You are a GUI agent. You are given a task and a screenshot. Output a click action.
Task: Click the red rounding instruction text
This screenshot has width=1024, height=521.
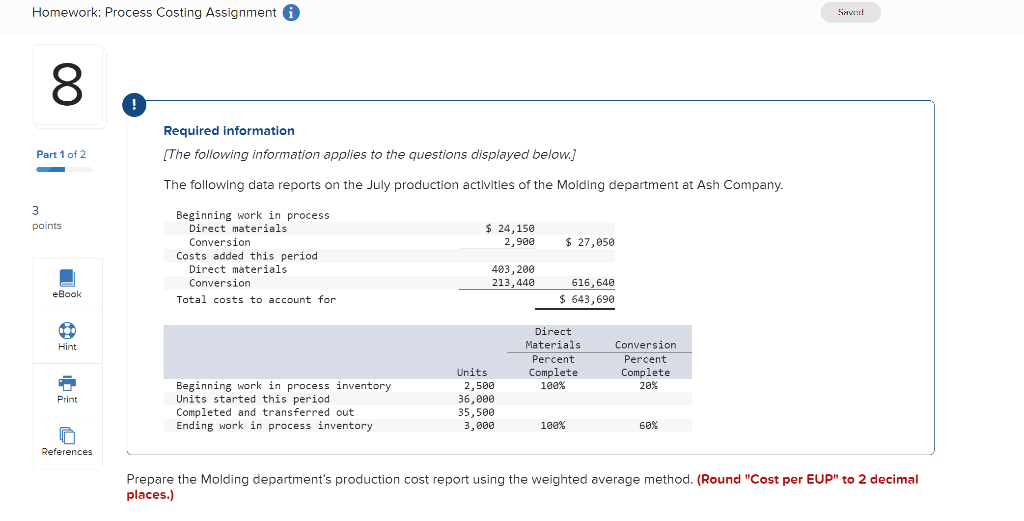tap(522, 487)
